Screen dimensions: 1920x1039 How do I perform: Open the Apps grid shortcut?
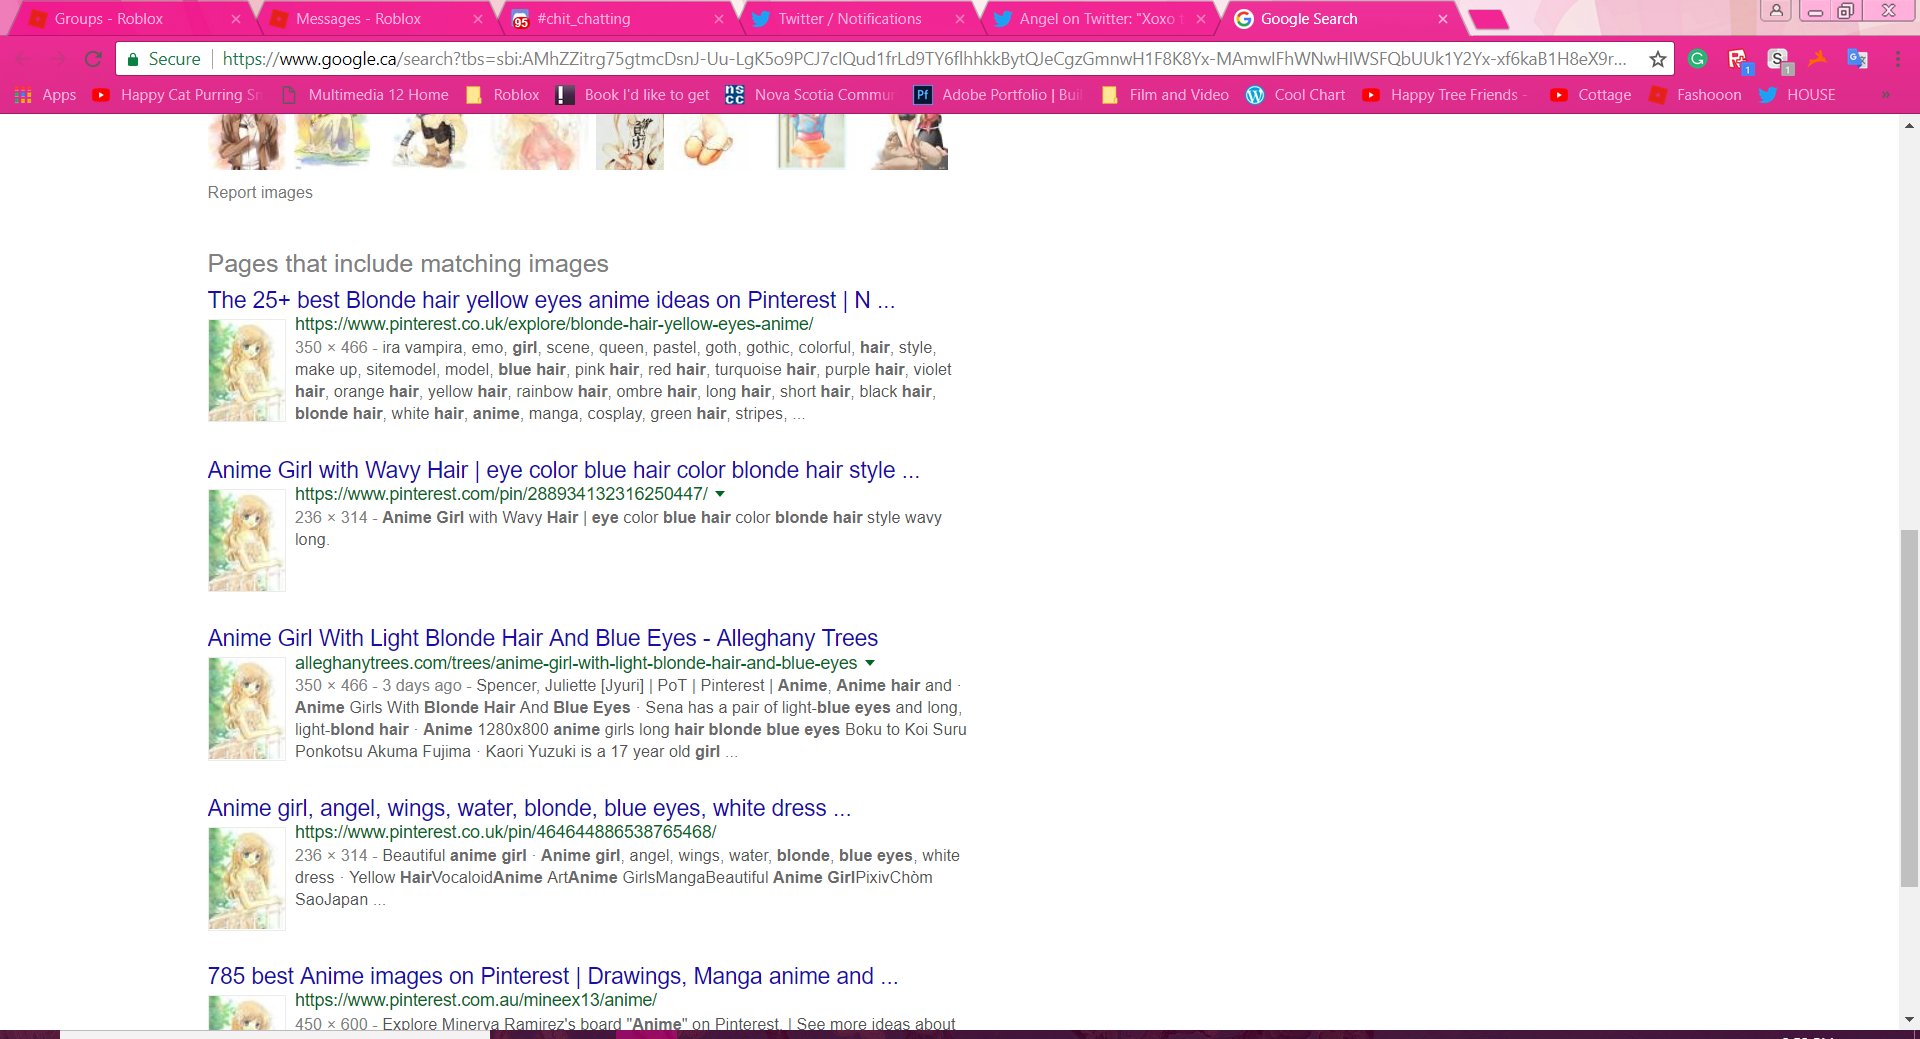[x=45, y=95]
